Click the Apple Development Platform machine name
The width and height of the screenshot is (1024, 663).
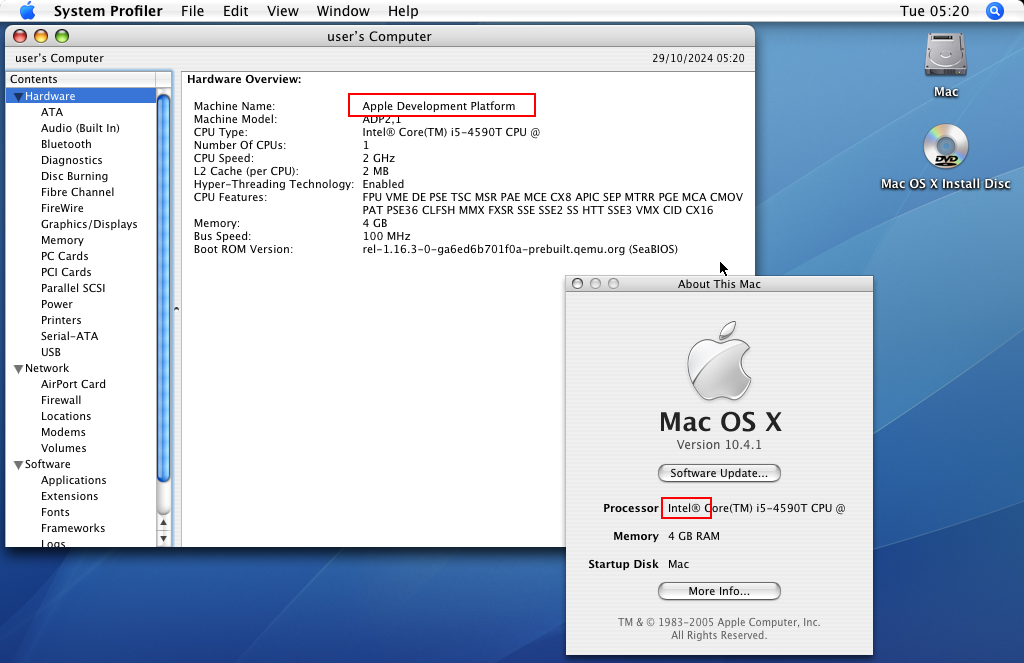coord(439,106)
